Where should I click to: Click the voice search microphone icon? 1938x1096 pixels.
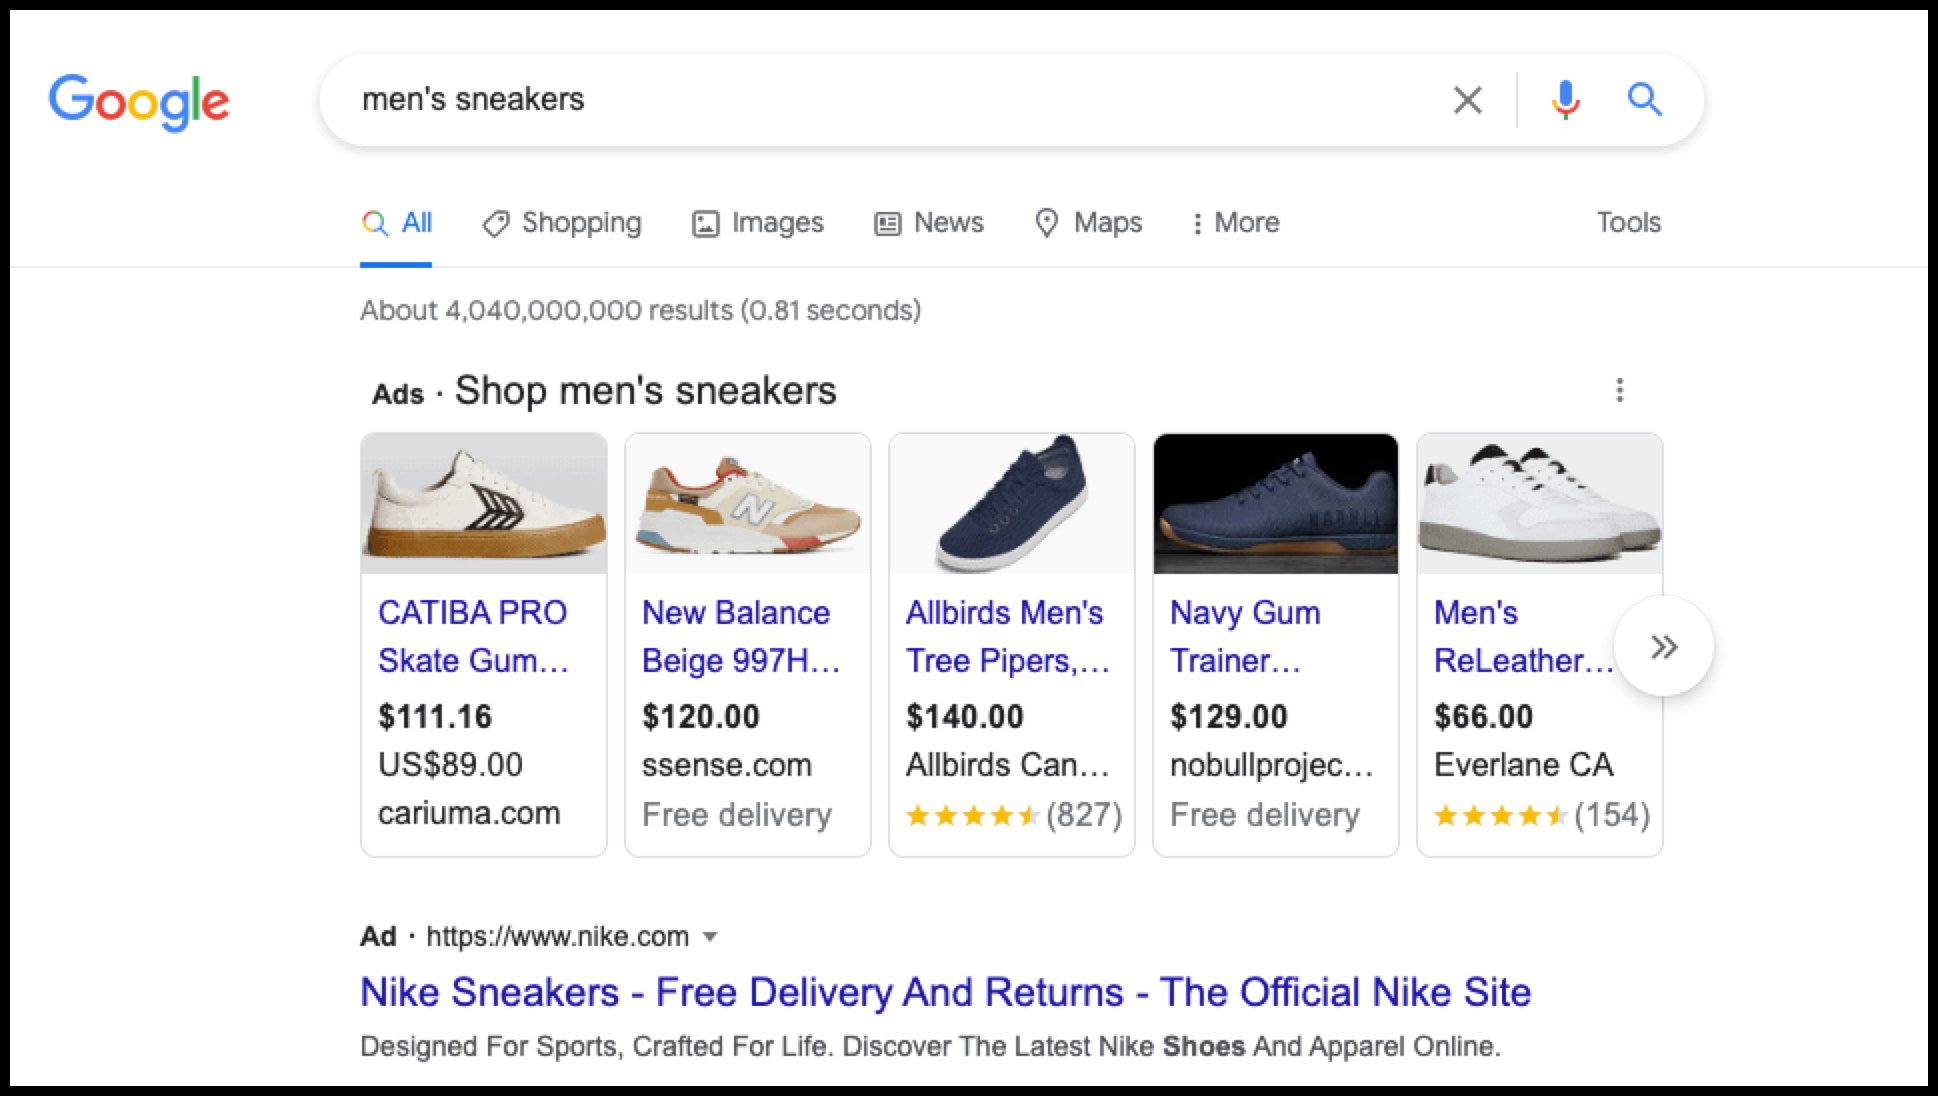(1564, 99)
